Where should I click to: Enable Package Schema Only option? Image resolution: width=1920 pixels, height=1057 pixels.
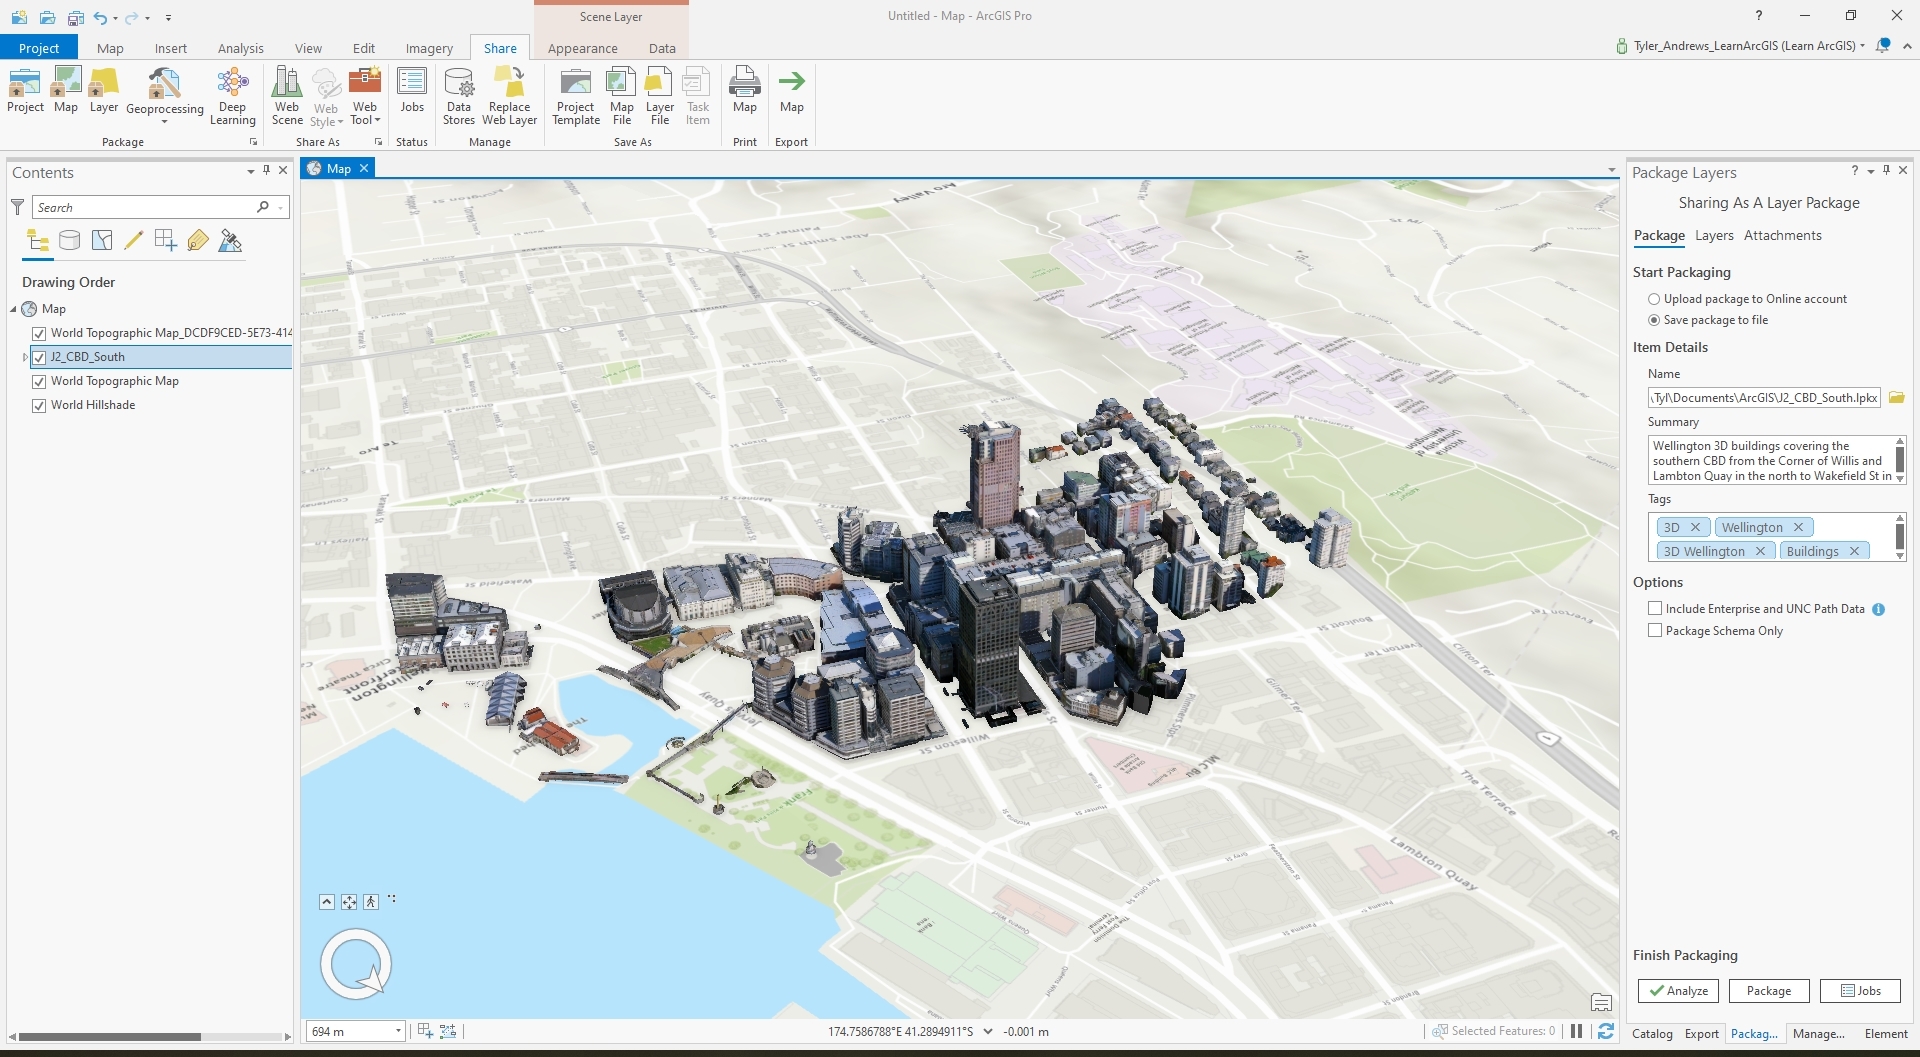coord(1655,631)
